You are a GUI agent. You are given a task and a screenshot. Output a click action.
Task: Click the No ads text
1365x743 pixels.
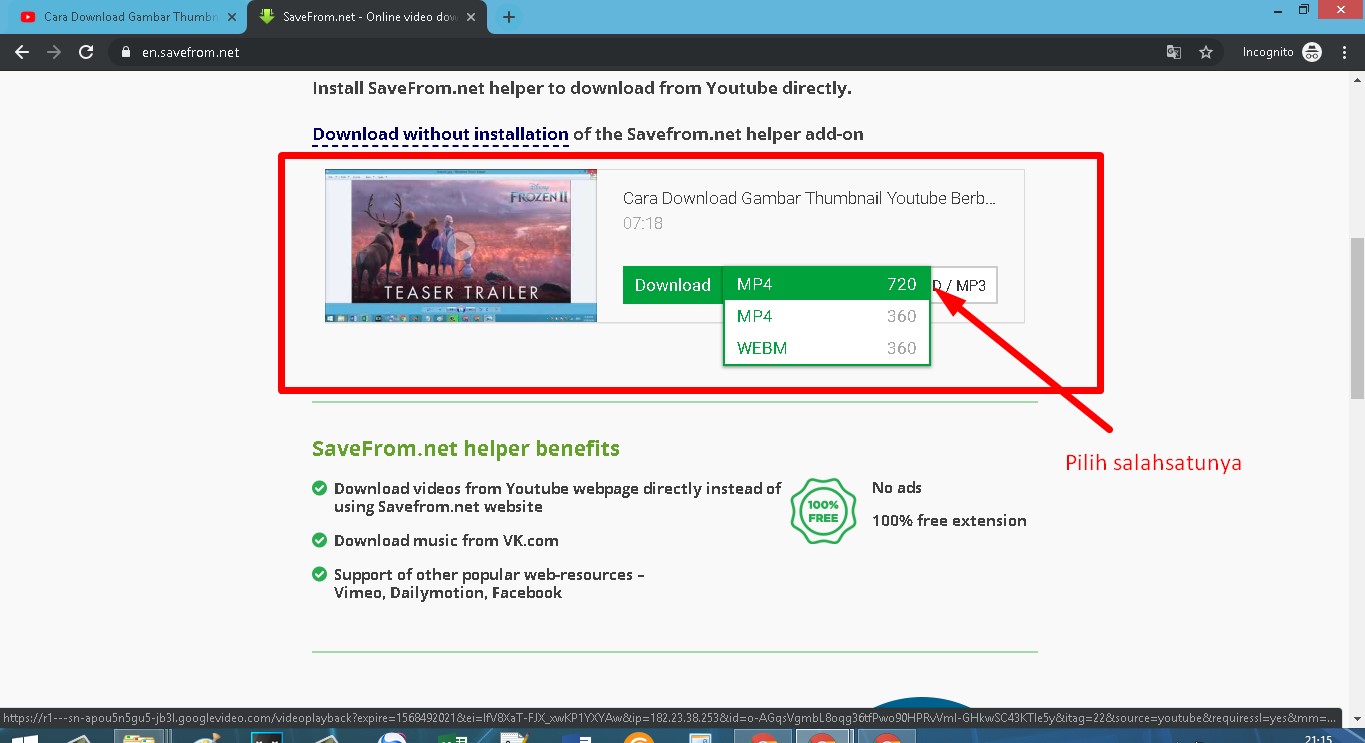[x=897, y=488]
